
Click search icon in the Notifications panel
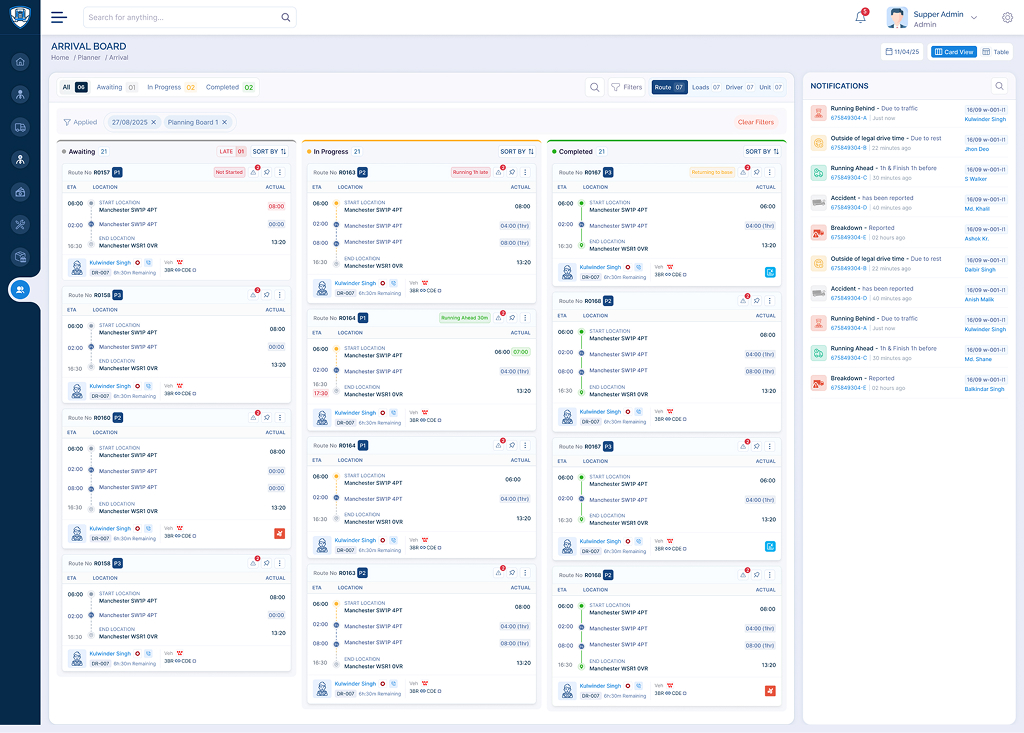pos(998,87)
